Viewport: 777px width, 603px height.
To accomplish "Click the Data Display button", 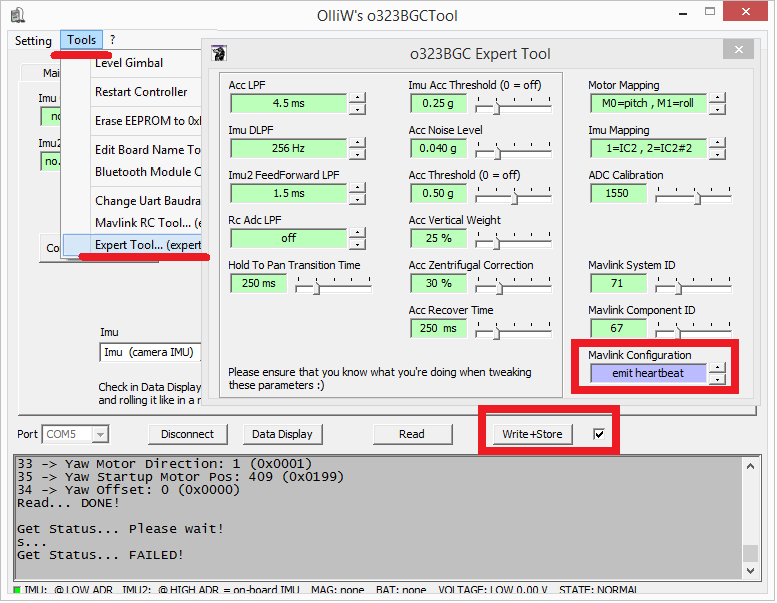I will 282,434.
